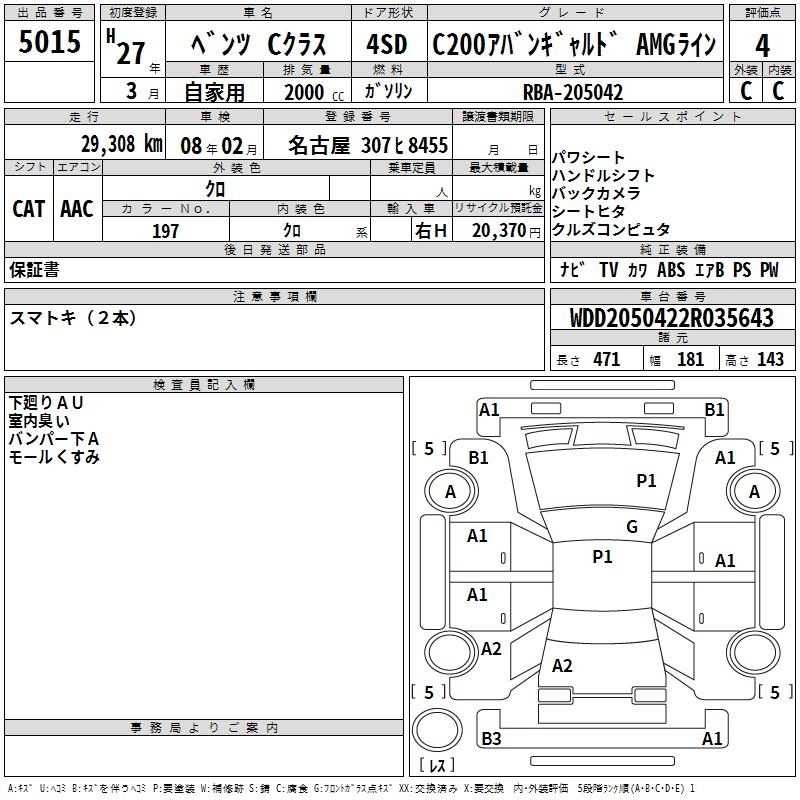This screenshot has height=800, width=800.
Task: Select trunk lid mark A2
Action: pyautogui.click(x=562, y=665)
